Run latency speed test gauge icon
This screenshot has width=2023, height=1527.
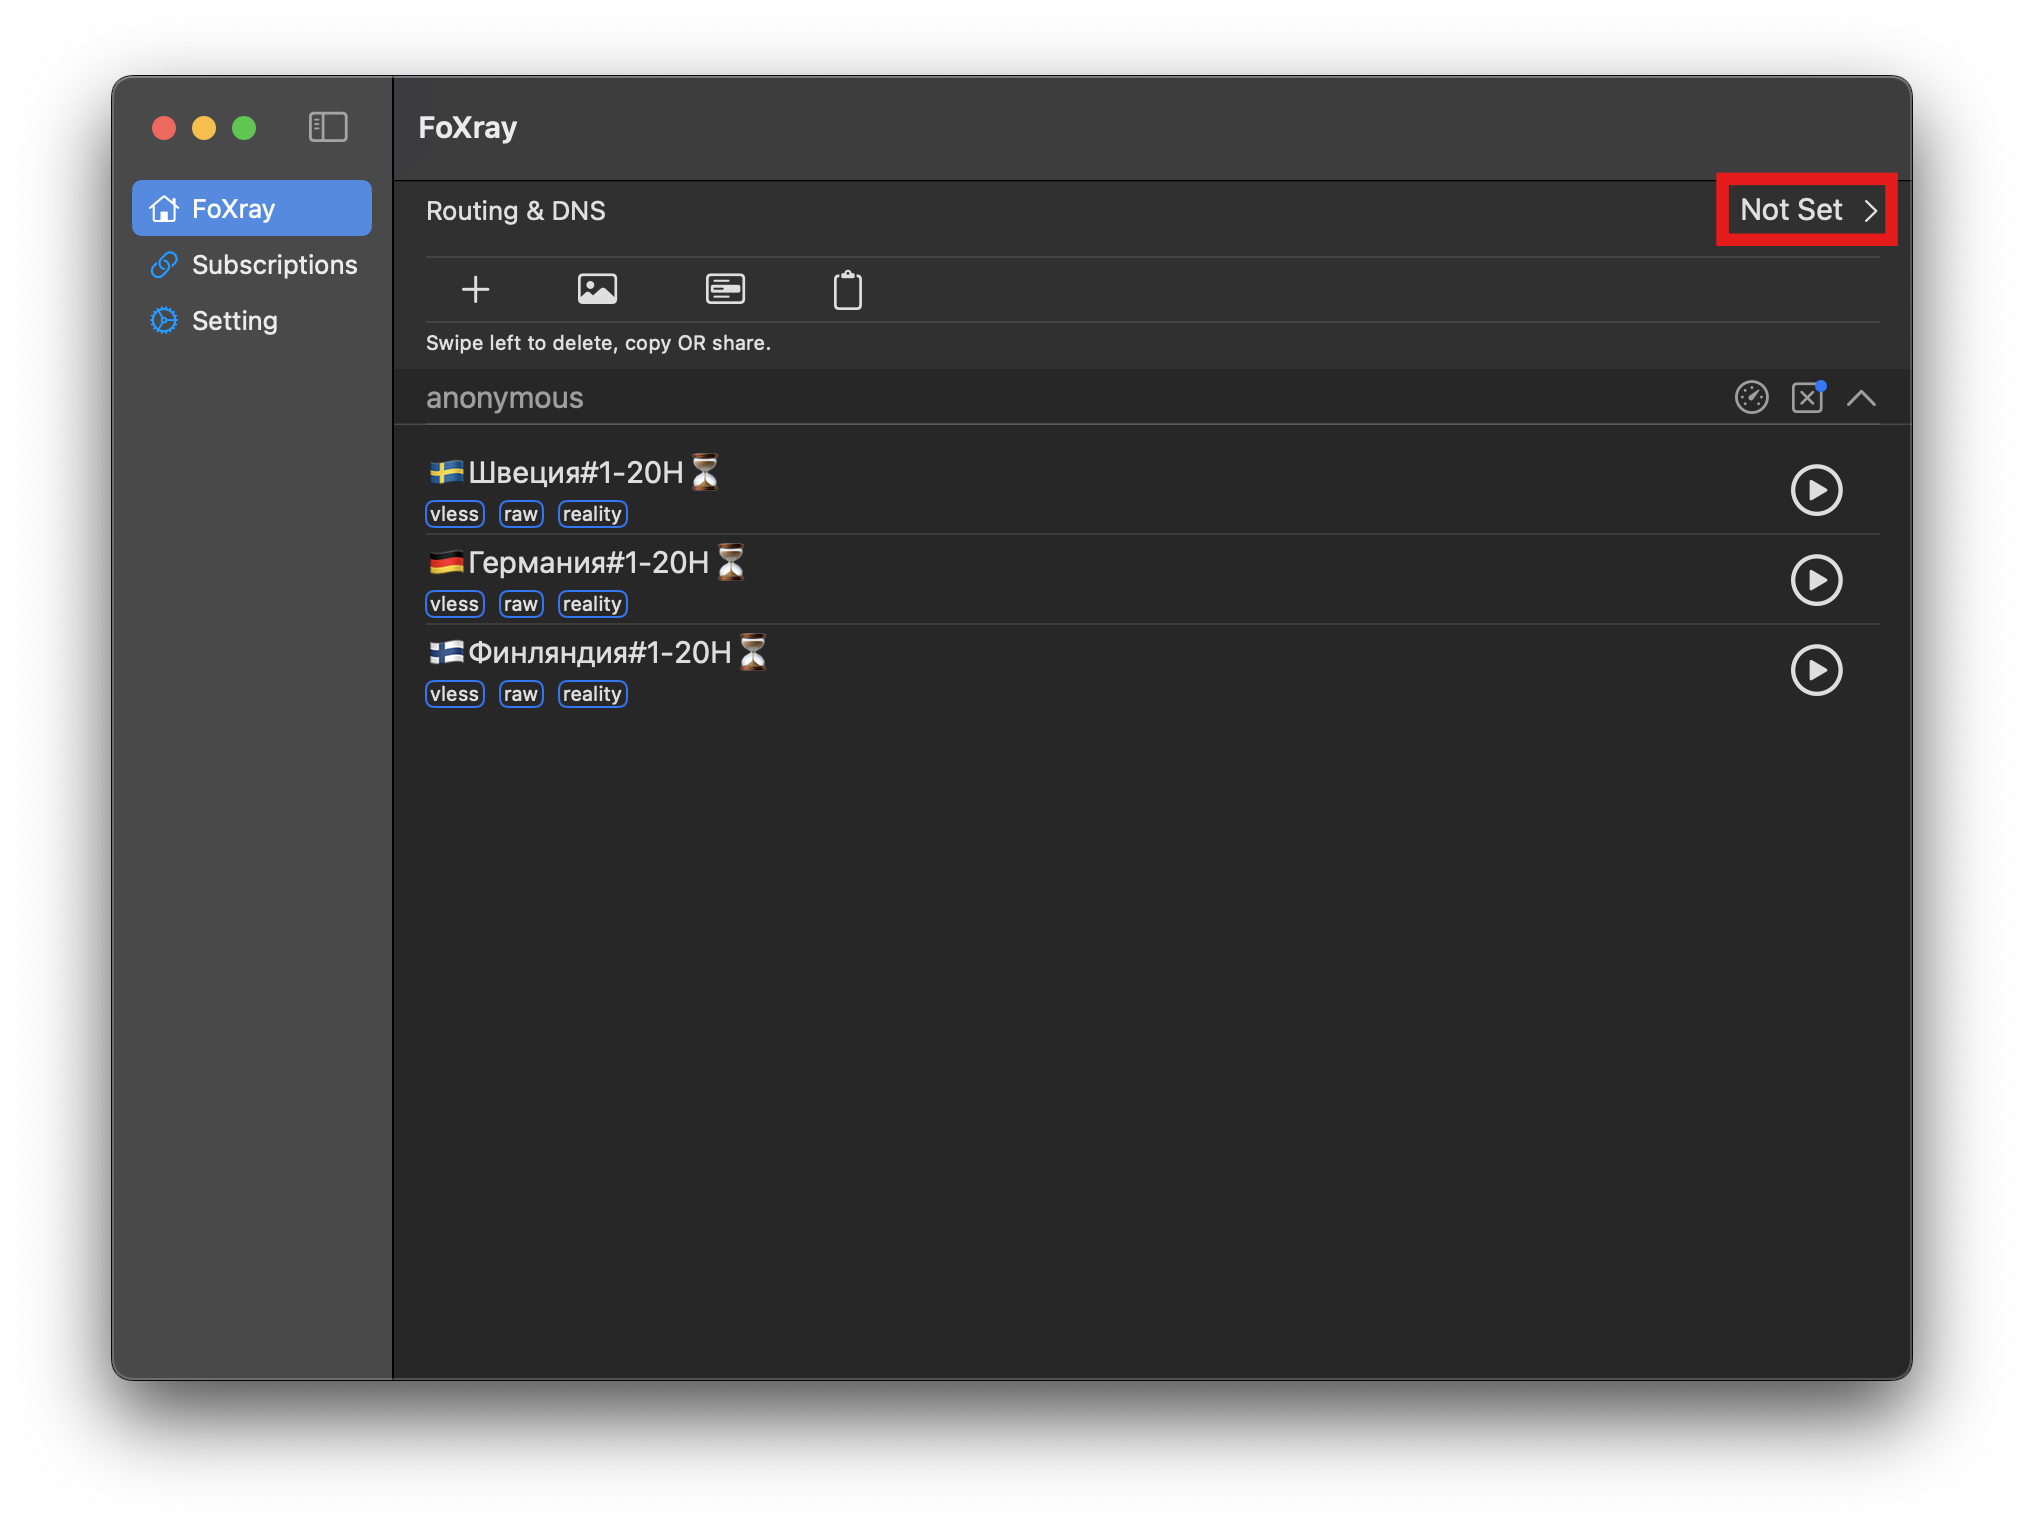click(x=1751, y=398)
